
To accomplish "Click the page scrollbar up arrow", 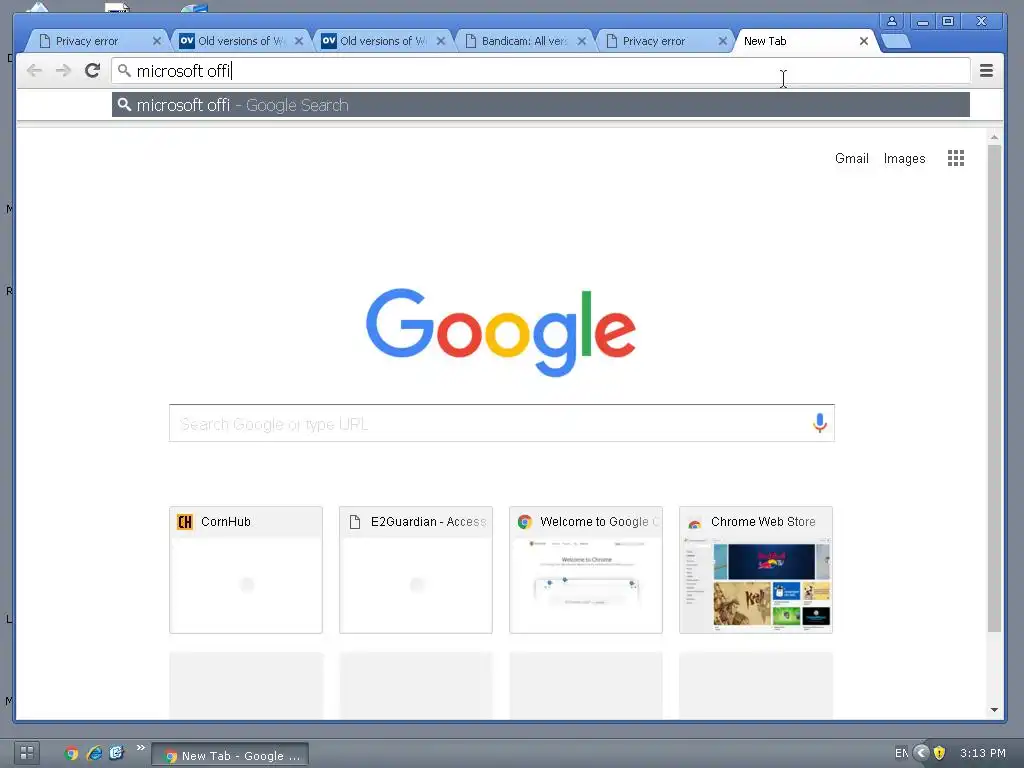I will pos(994,137).
